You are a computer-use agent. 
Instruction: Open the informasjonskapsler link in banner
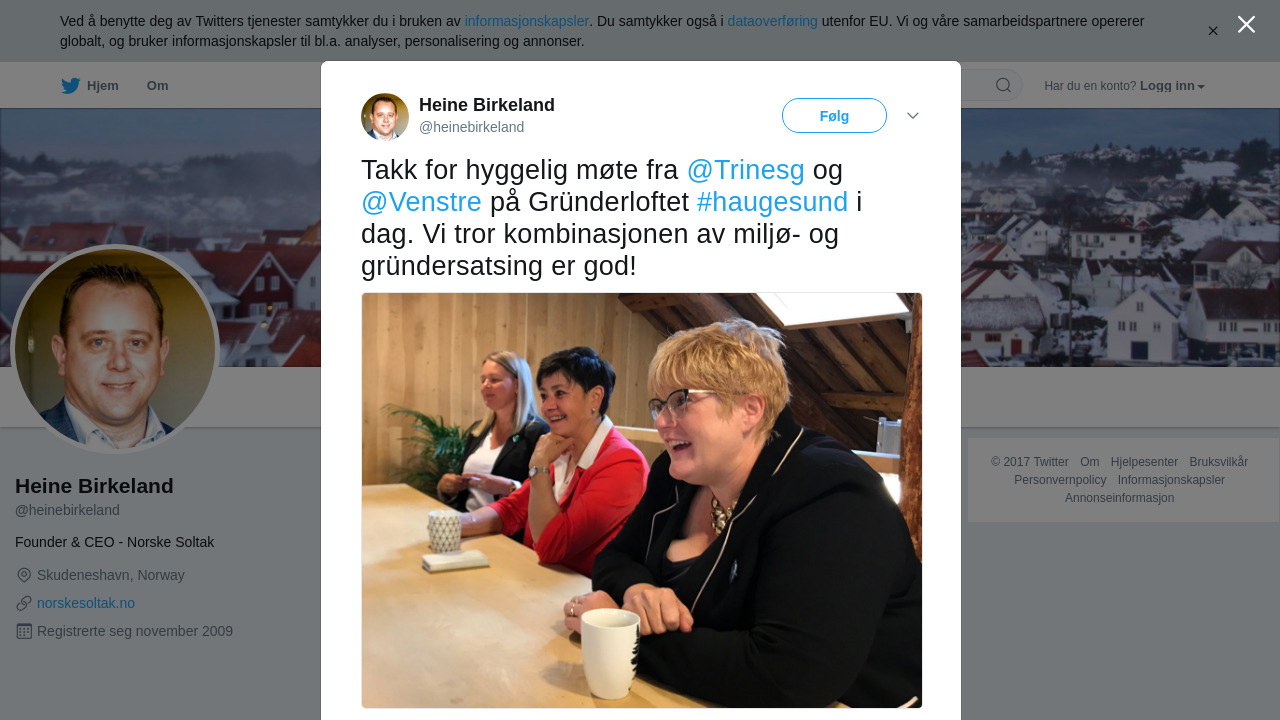[x=526, y=21]
